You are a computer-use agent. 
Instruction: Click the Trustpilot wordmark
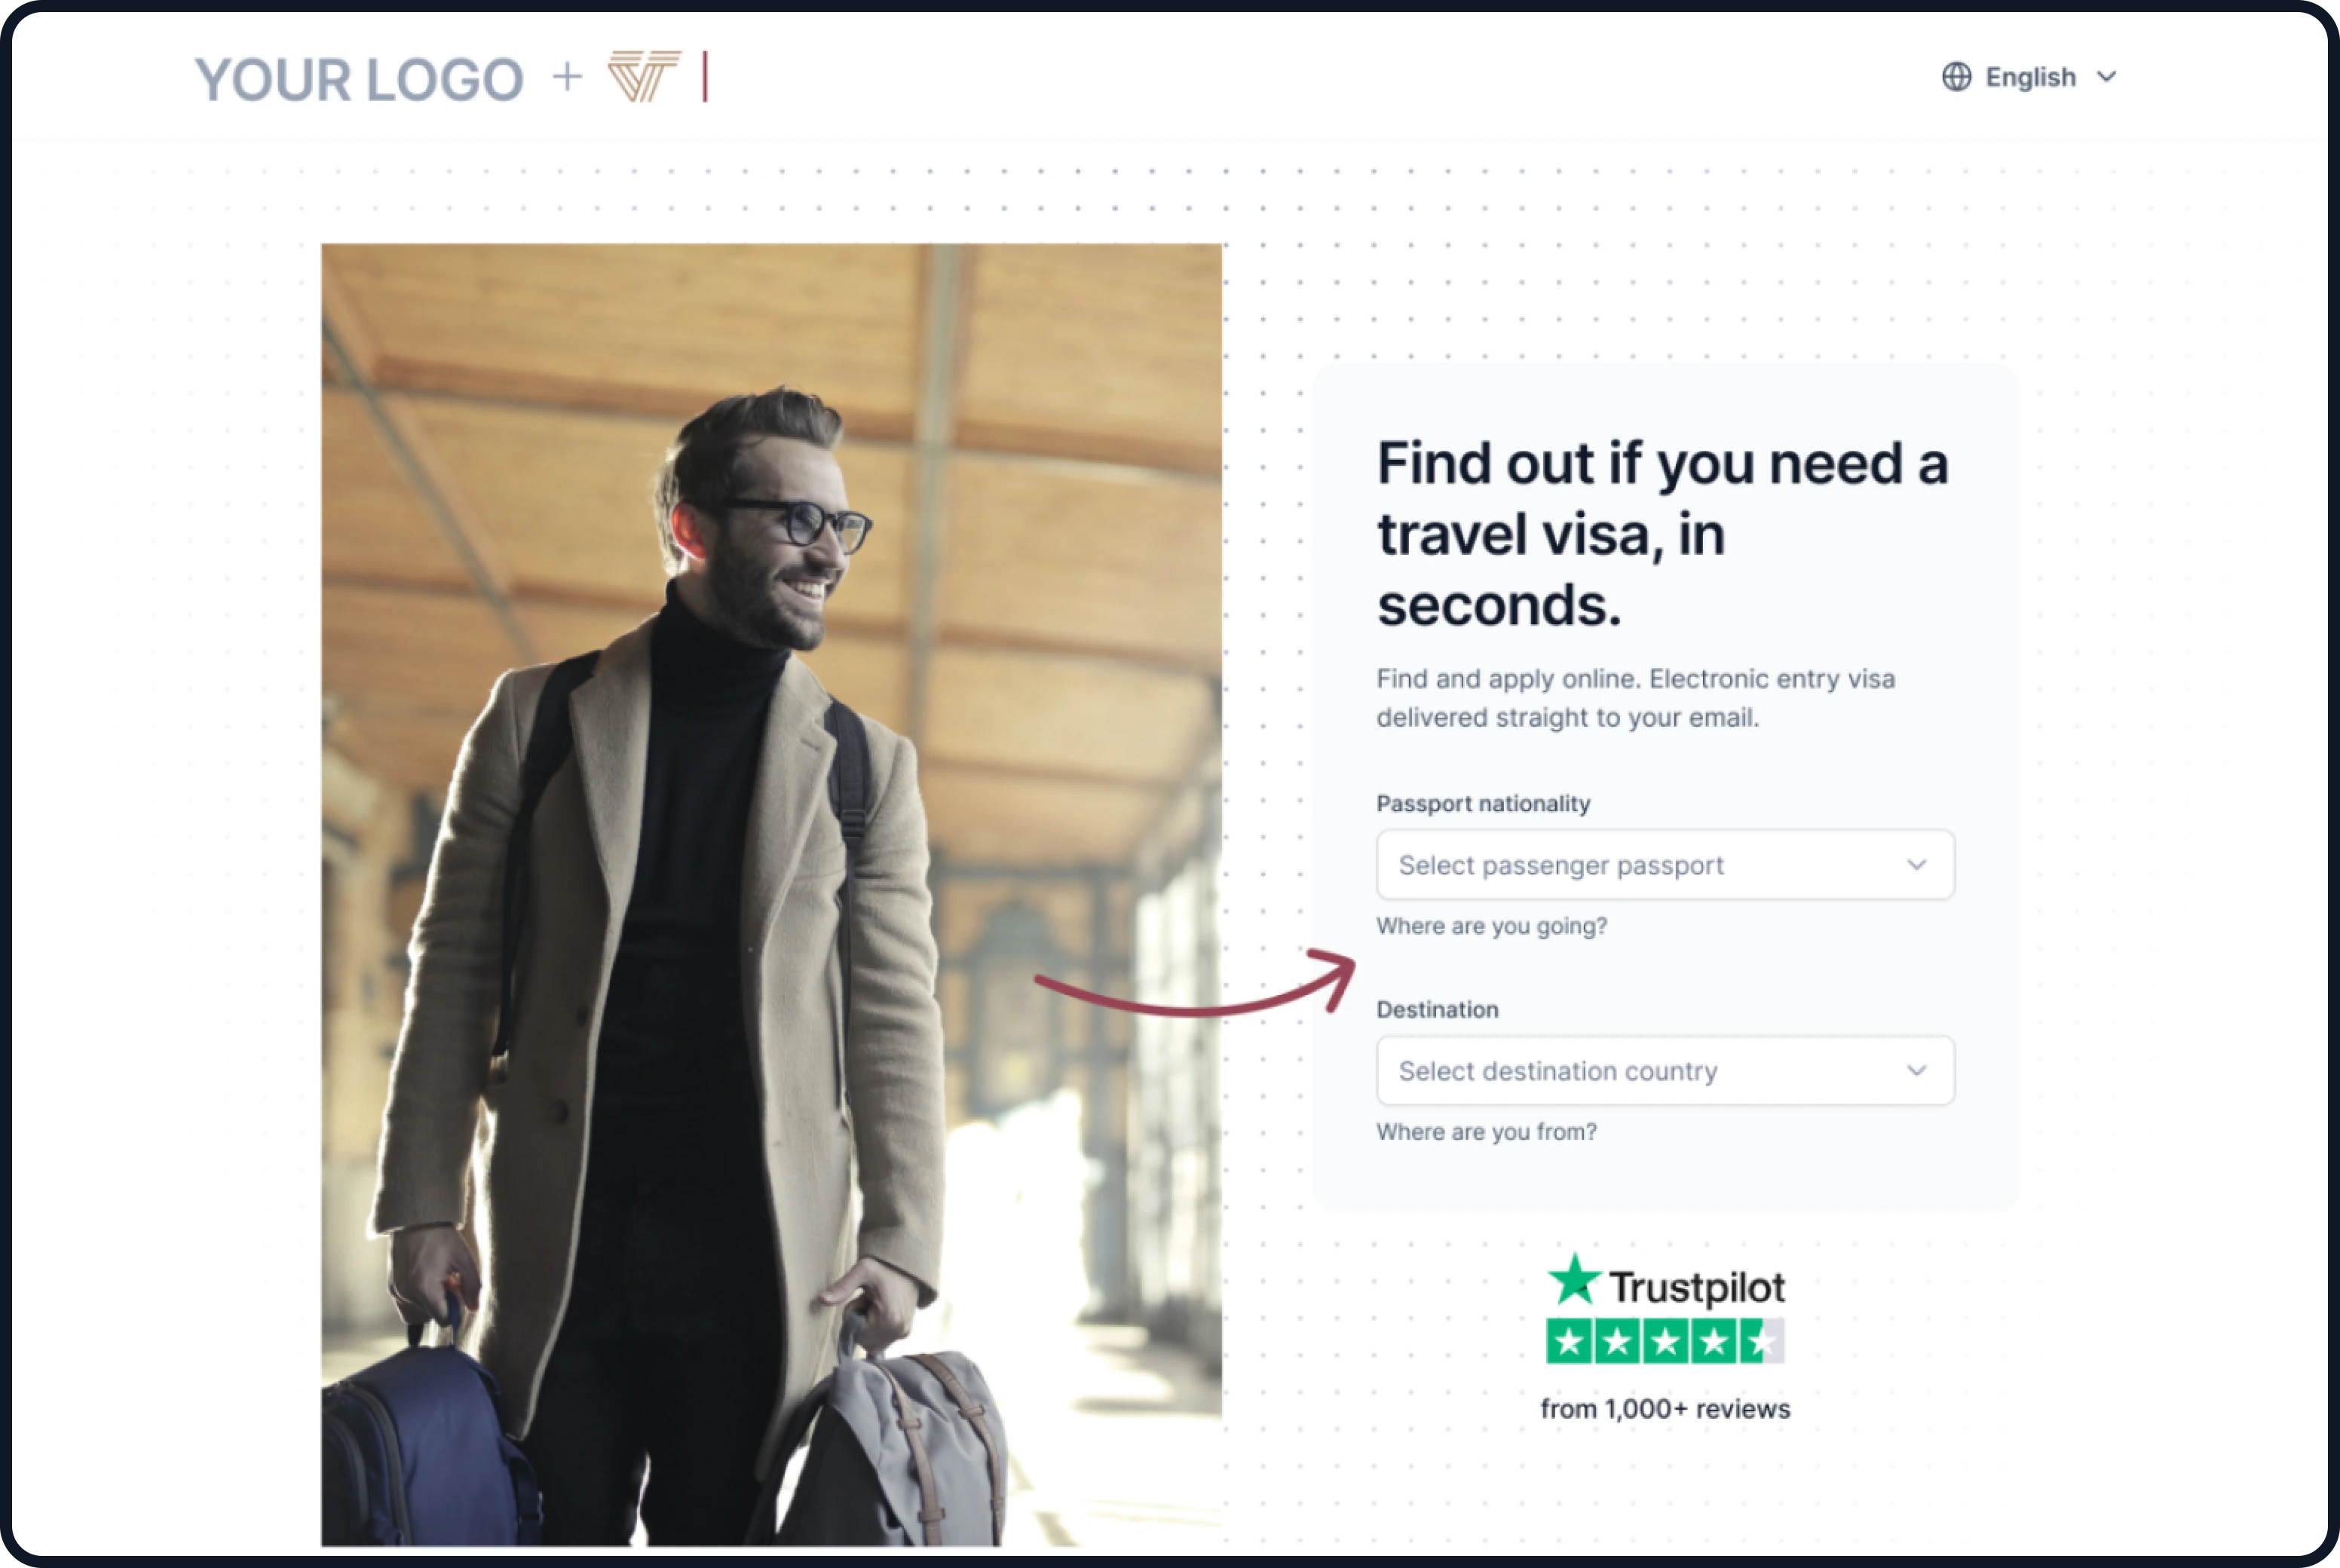[1697, 1287]
